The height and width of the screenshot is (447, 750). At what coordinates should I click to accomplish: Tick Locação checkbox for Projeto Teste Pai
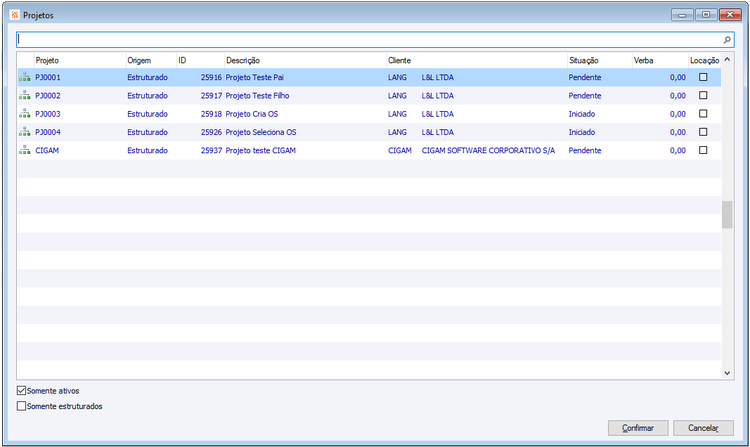click(703, 77)
